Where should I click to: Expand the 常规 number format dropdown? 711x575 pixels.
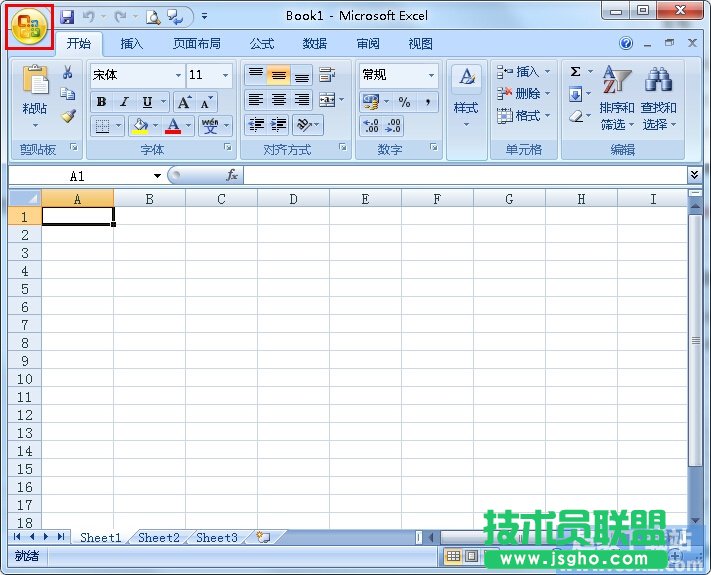432,75
